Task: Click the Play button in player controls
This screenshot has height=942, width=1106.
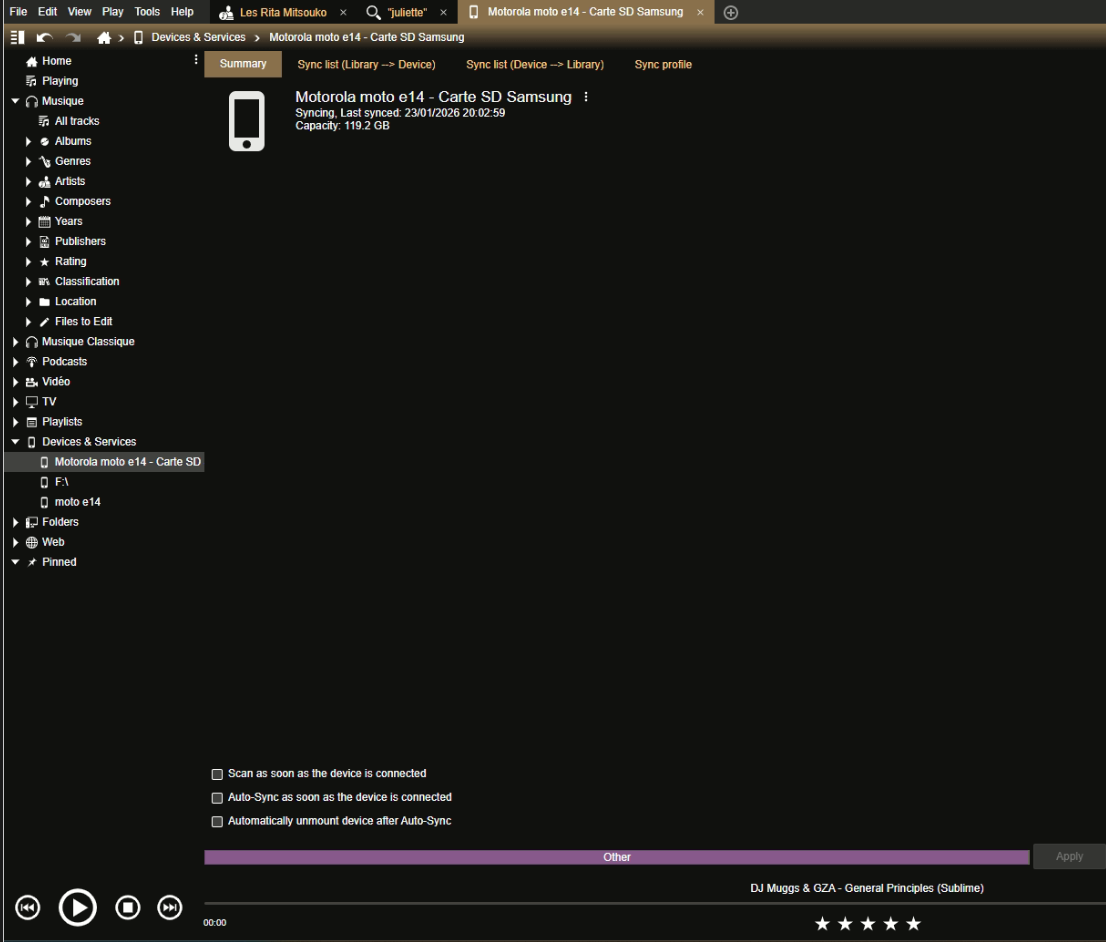Action: (x=77, y=907)
